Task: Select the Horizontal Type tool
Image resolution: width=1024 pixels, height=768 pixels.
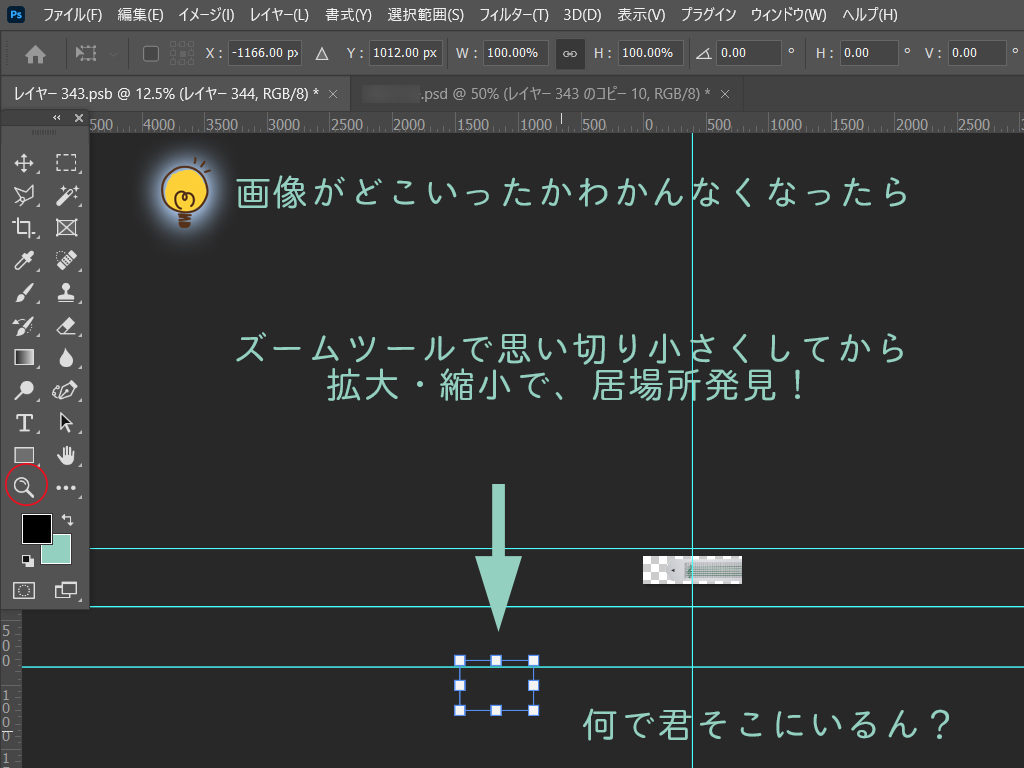Action: (25, 422)
